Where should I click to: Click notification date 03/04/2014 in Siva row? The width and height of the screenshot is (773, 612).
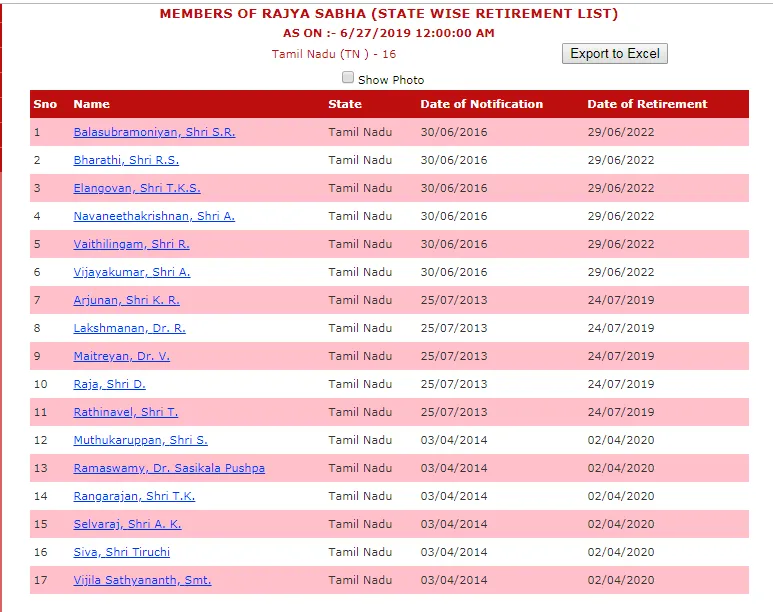(454, 552)
